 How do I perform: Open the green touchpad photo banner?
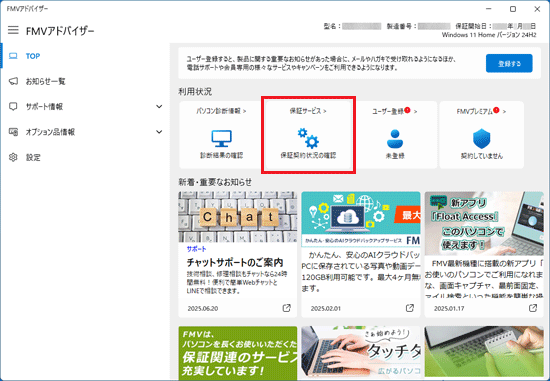(484, 353)
